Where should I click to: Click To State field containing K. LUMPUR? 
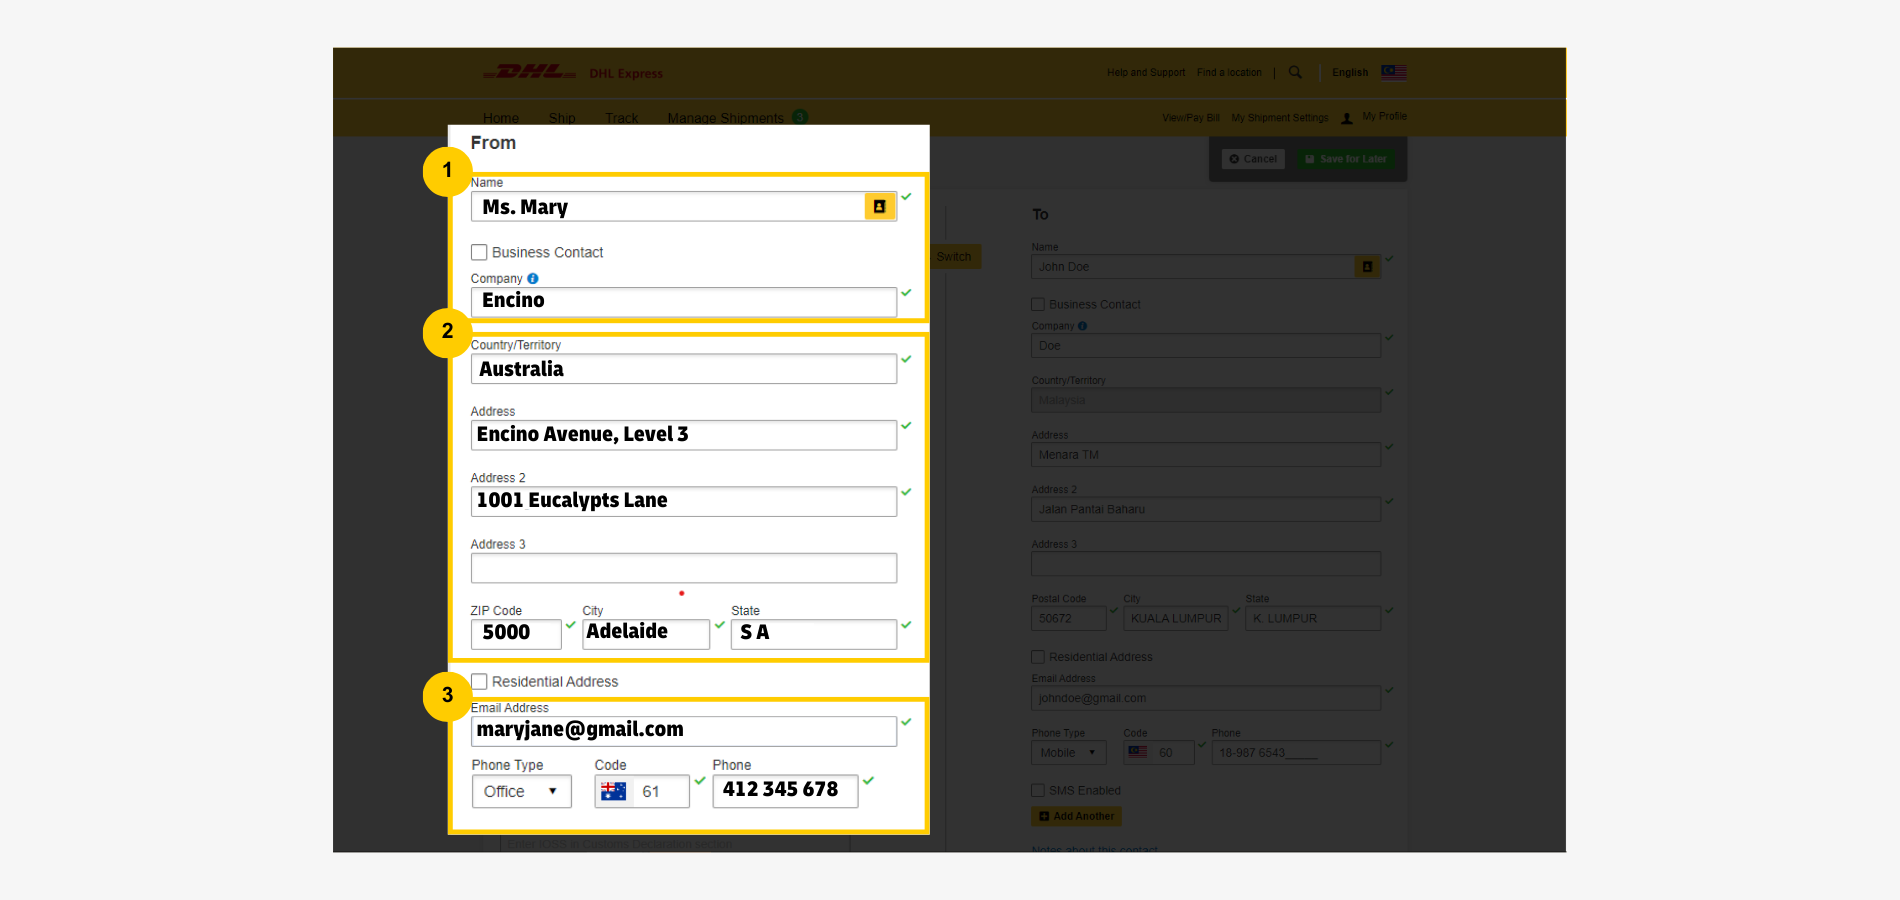[1313, 618]
